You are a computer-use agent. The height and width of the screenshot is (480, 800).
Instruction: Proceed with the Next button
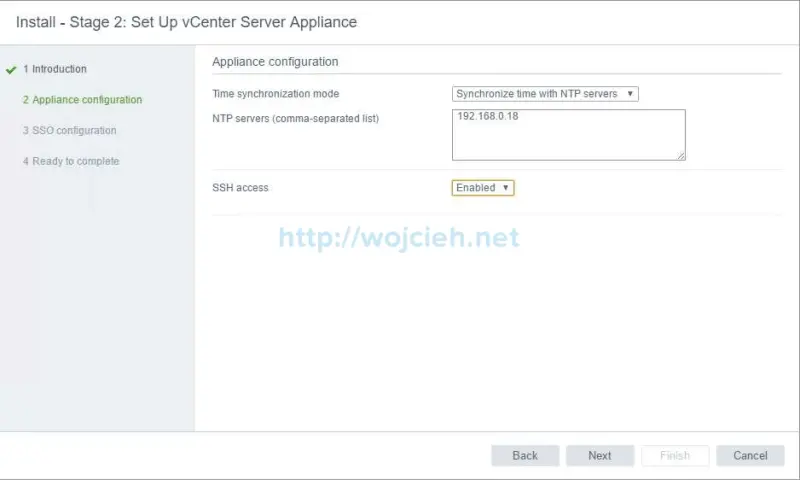click(x=600, y=456)
